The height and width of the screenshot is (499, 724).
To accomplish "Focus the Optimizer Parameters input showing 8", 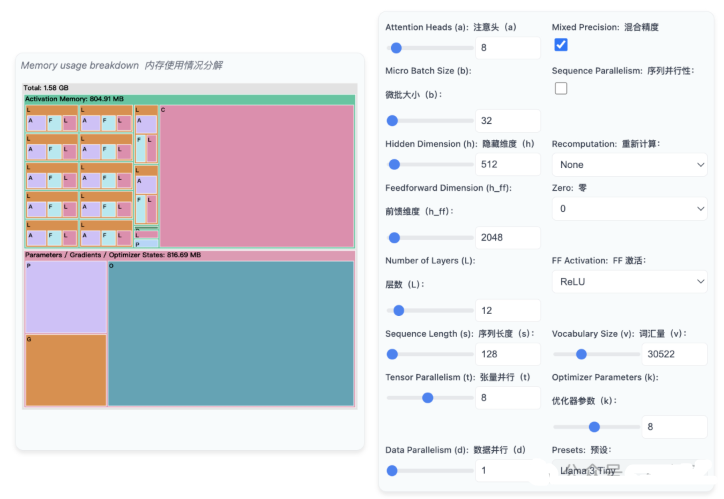I will tap(675, 427).
